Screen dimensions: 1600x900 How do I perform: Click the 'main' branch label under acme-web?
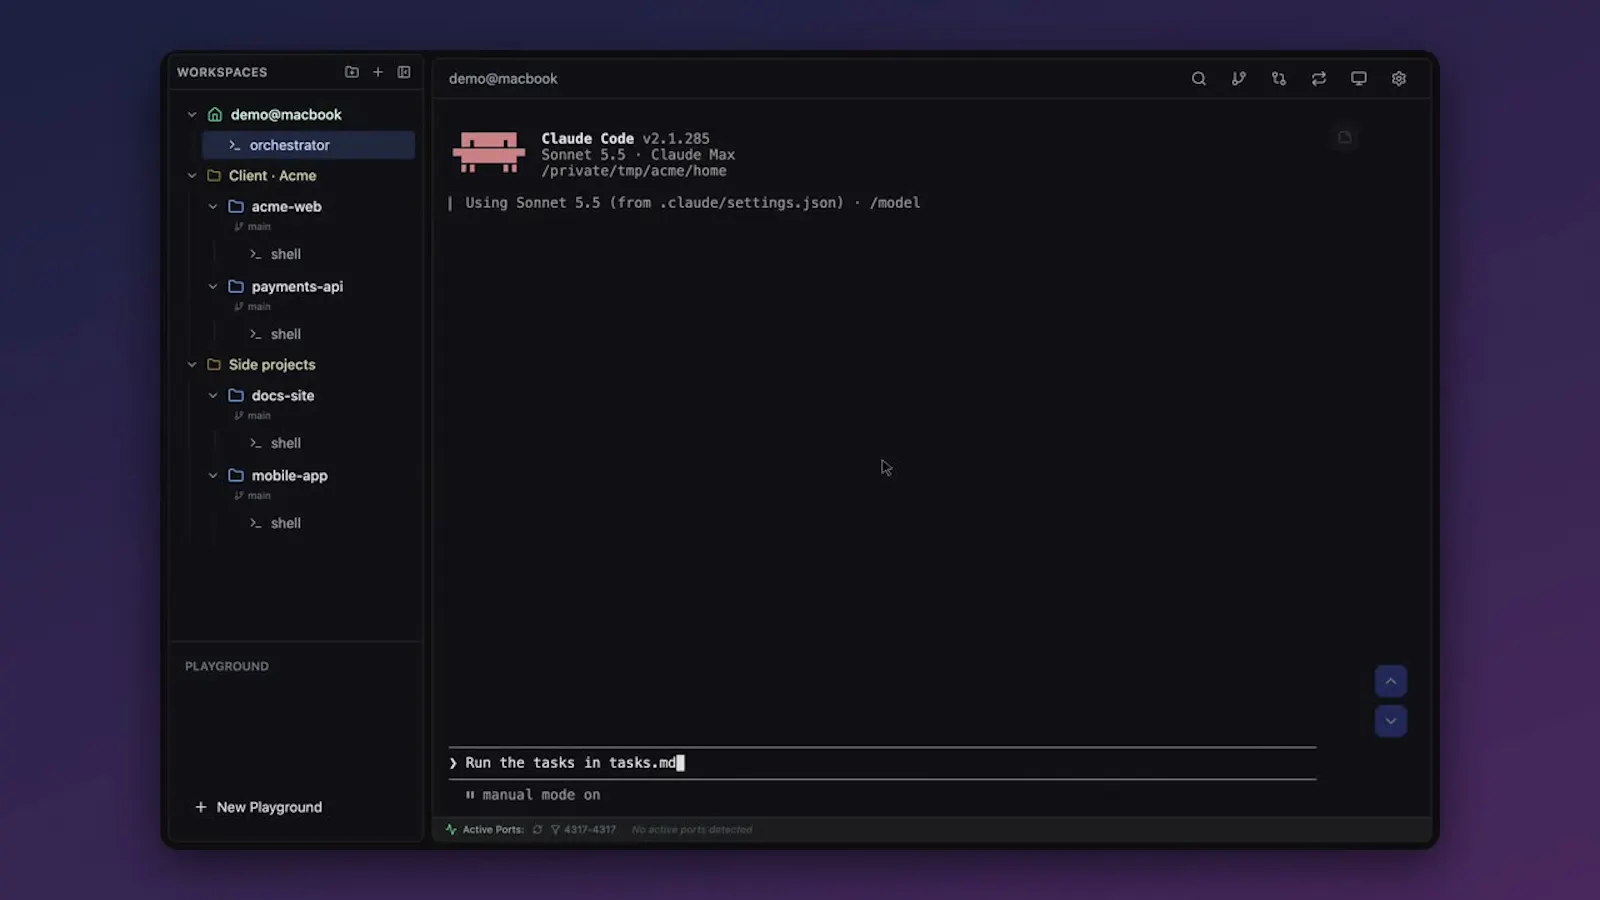(x=259, y=227)
